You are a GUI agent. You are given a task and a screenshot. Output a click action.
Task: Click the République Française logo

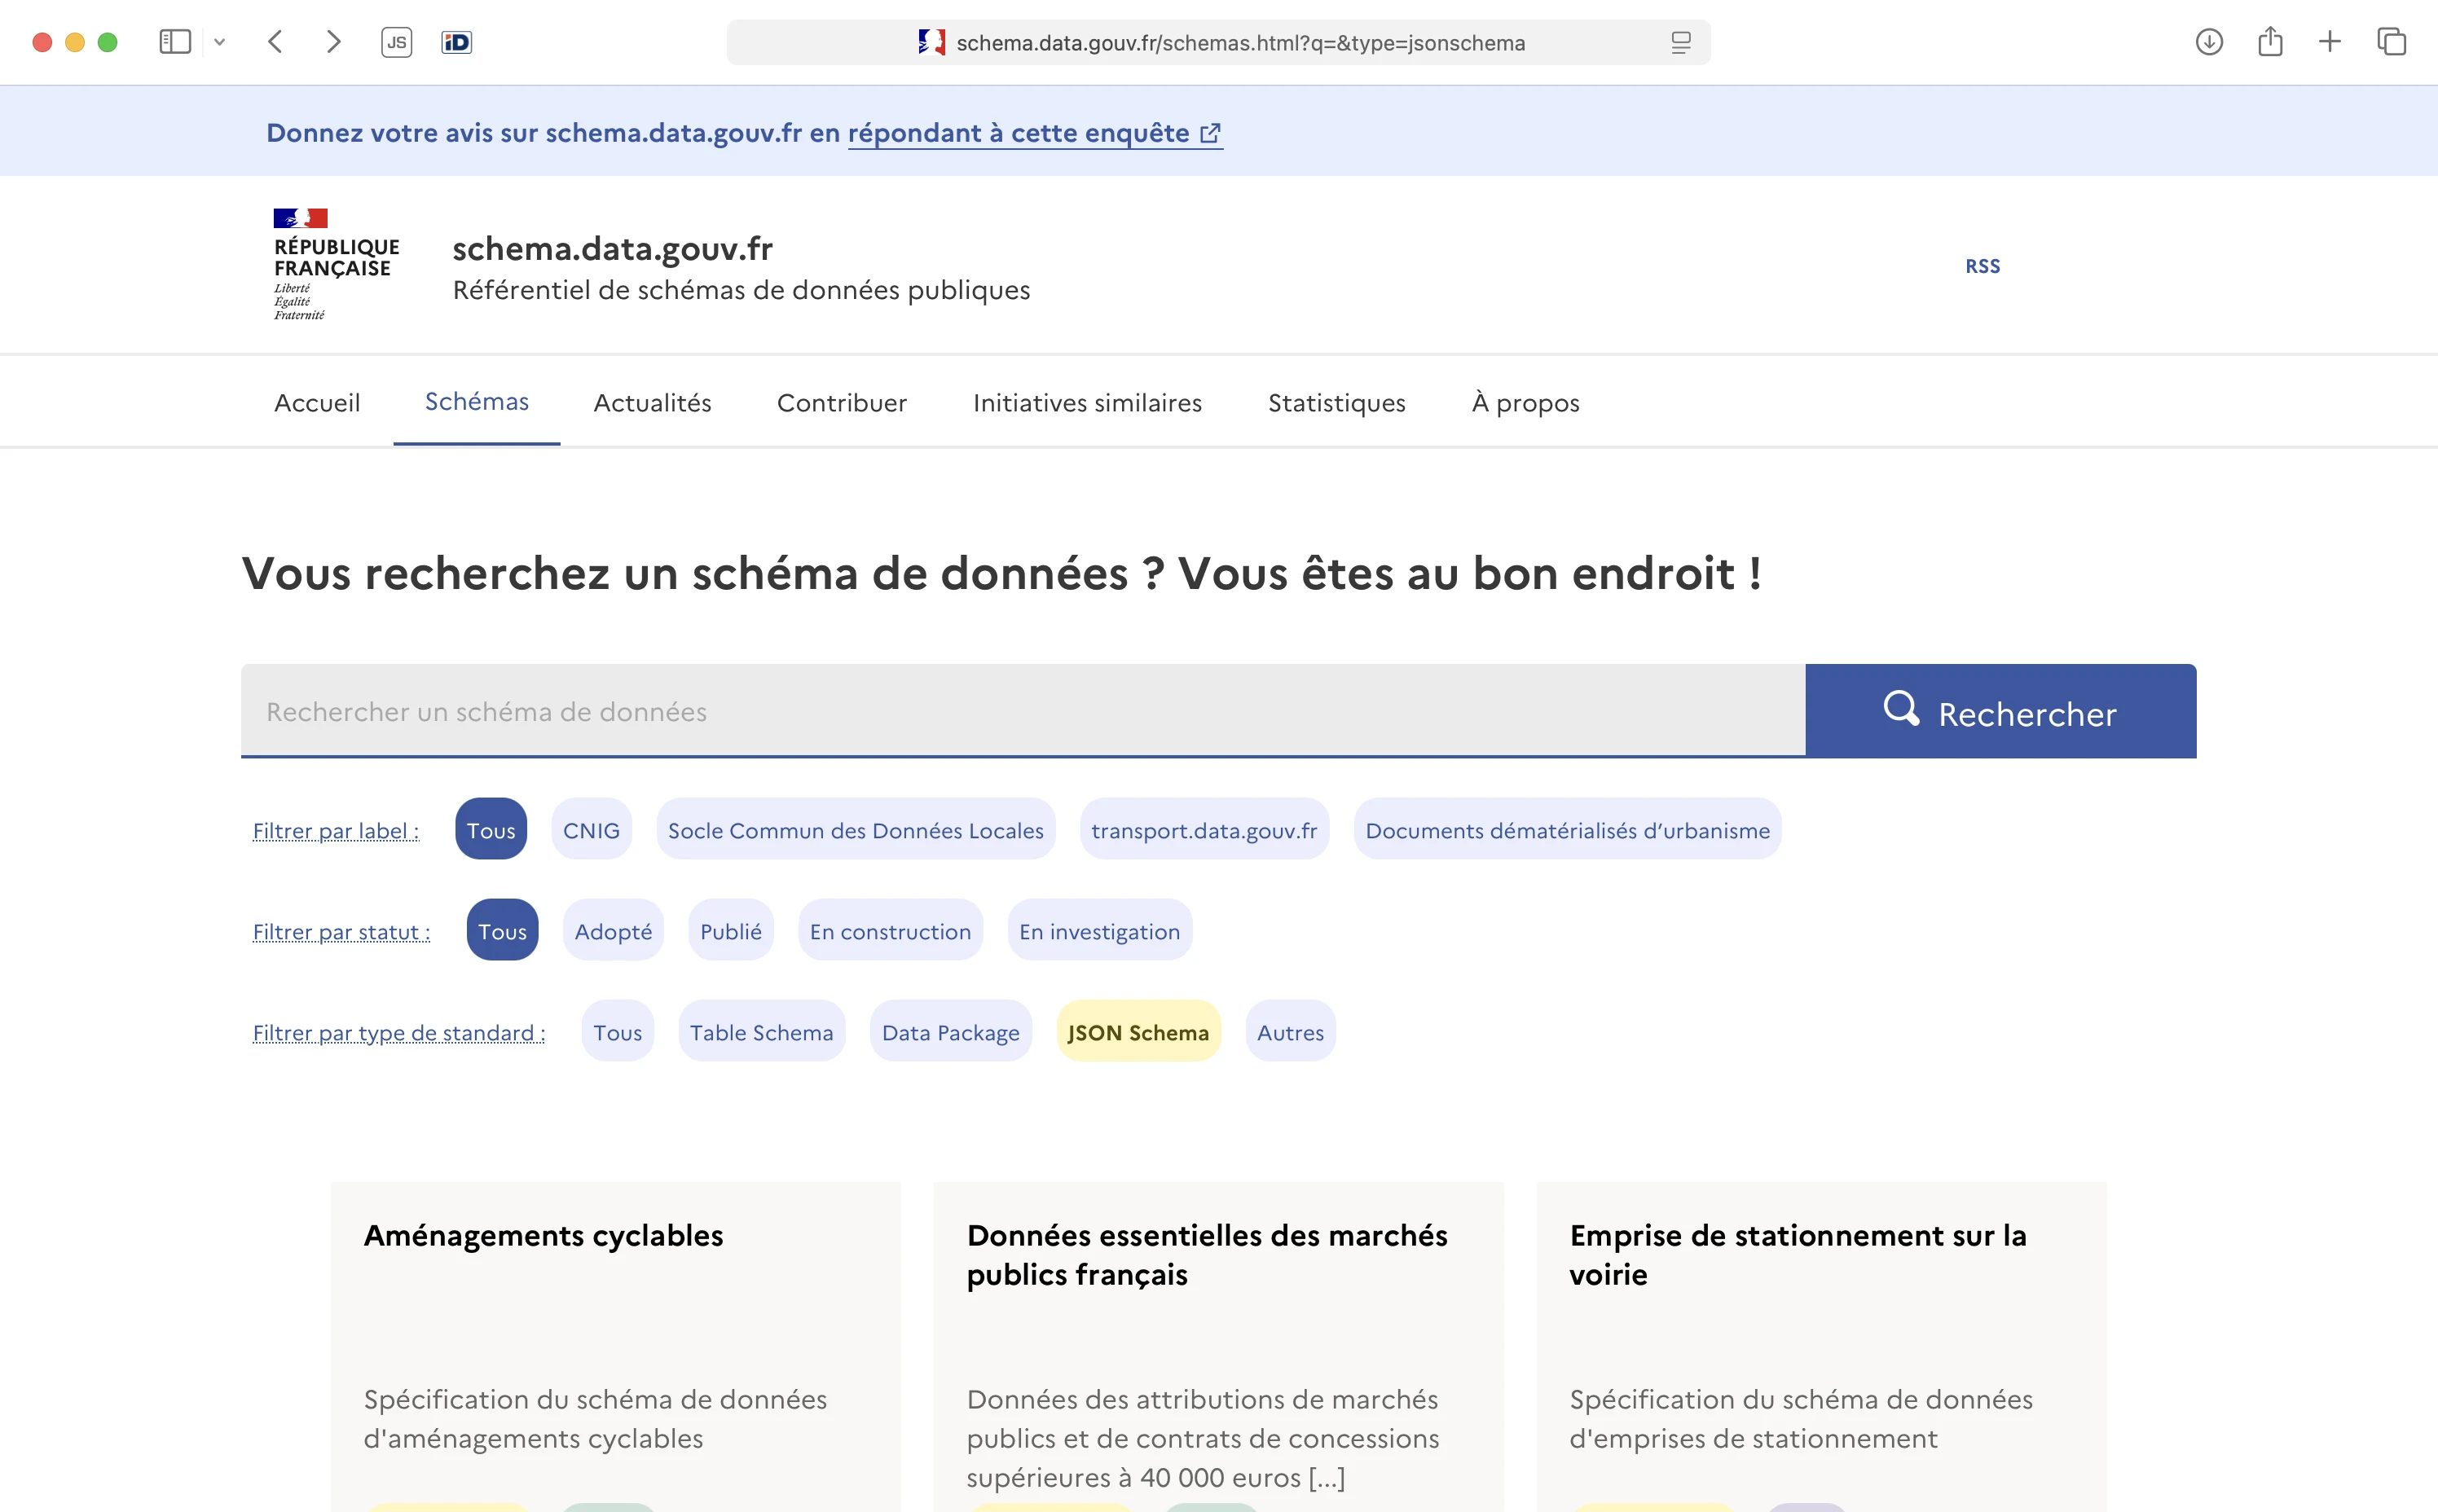pyautogui.click(x=336, y=264)
